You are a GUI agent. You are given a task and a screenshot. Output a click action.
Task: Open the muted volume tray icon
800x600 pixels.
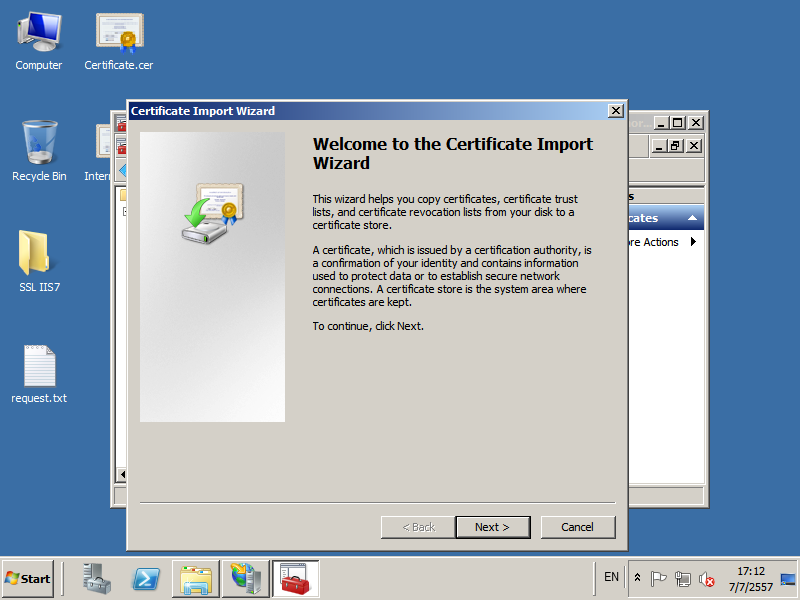coord(707,578)
